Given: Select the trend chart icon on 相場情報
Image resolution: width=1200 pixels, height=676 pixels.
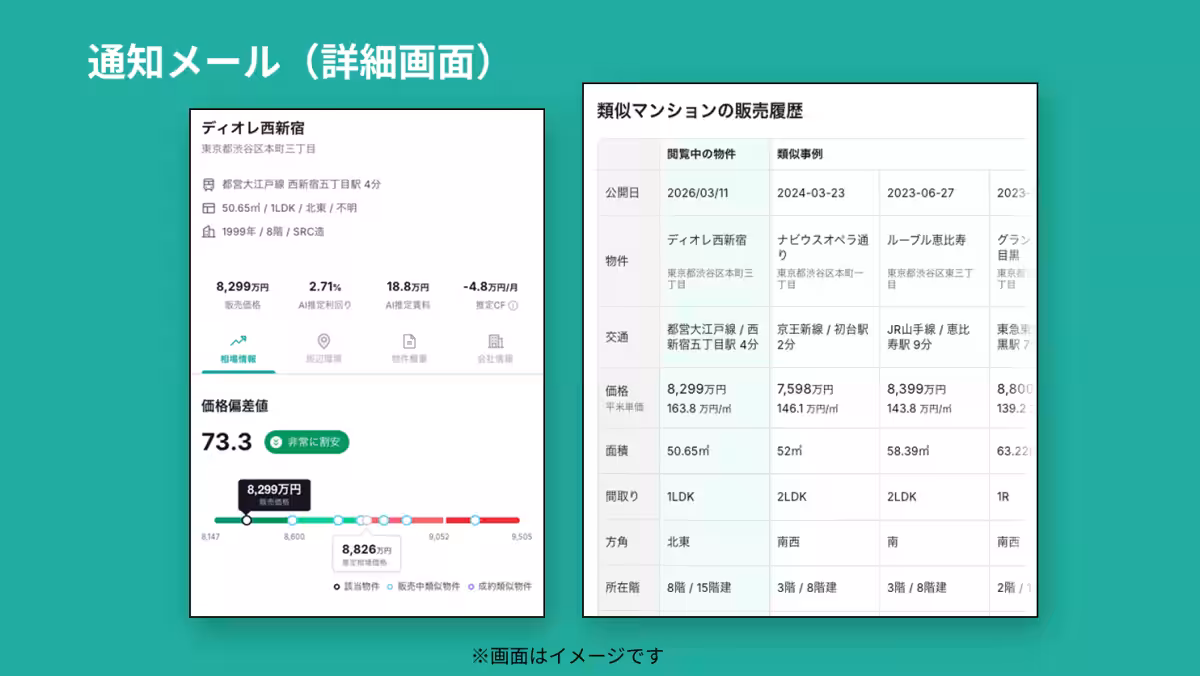Looking at the screenshot, I should click(239, 339).
